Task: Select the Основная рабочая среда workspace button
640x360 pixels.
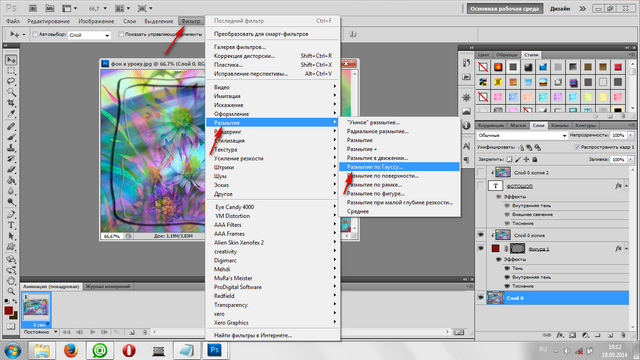Action: pos(504,9)
